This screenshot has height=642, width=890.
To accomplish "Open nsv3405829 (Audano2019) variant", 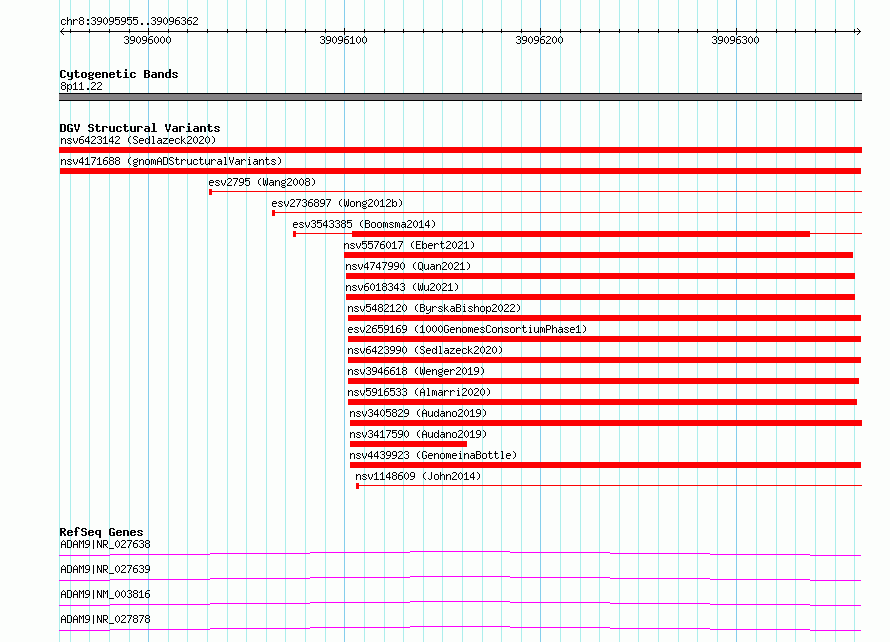I will point(418,413).
